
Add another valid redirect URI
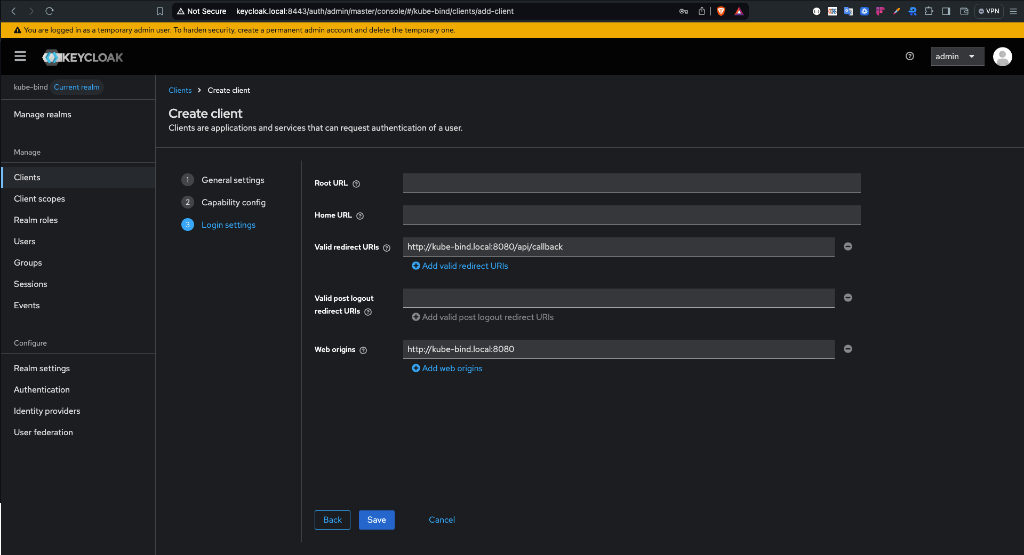460,266
